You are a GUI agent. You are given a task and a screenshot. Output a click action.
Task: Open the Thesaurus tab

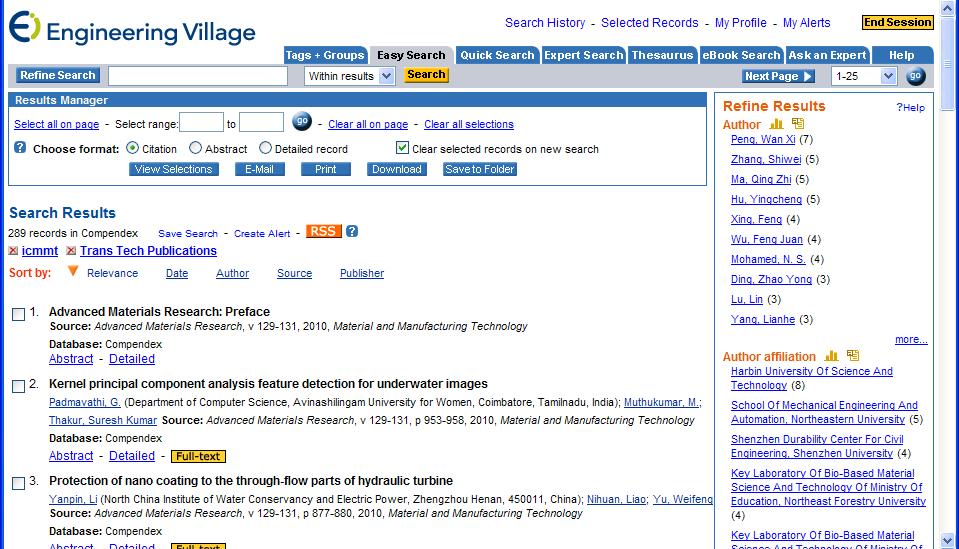(662, 55)
